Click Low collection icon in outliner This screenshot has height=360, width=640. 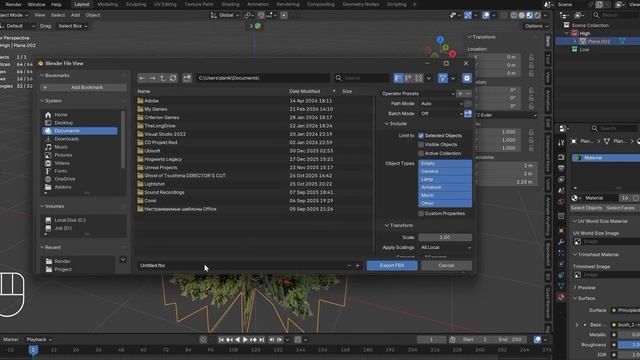(x=575, y=49)
